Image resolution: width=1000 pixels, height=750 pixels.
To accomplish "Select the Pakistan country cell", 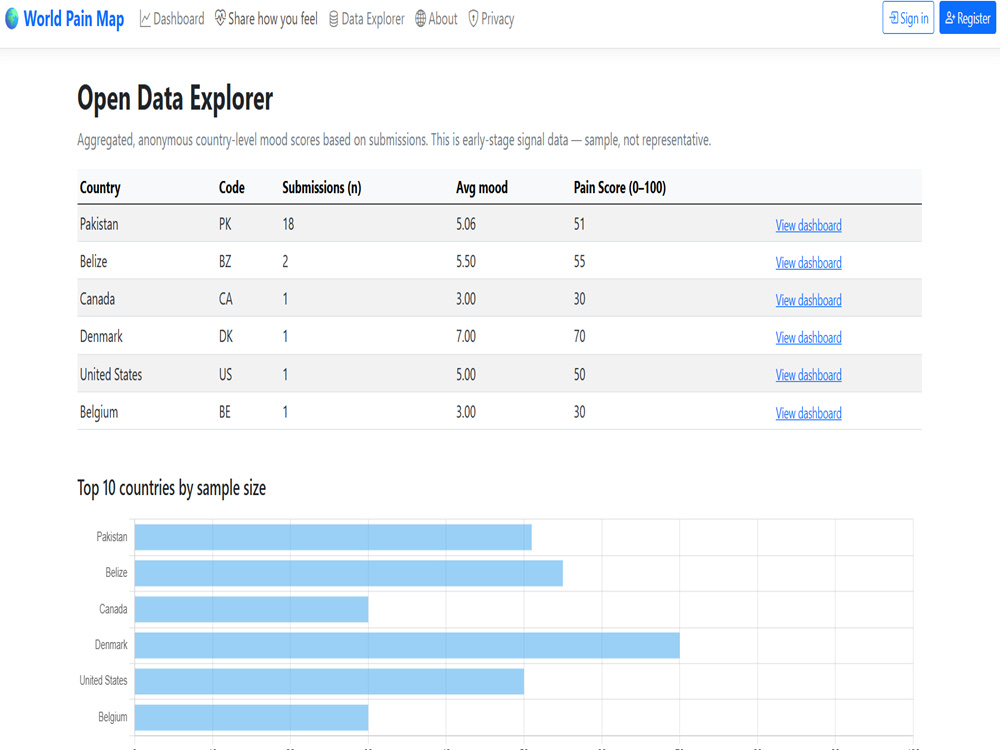I will point(99,224).
